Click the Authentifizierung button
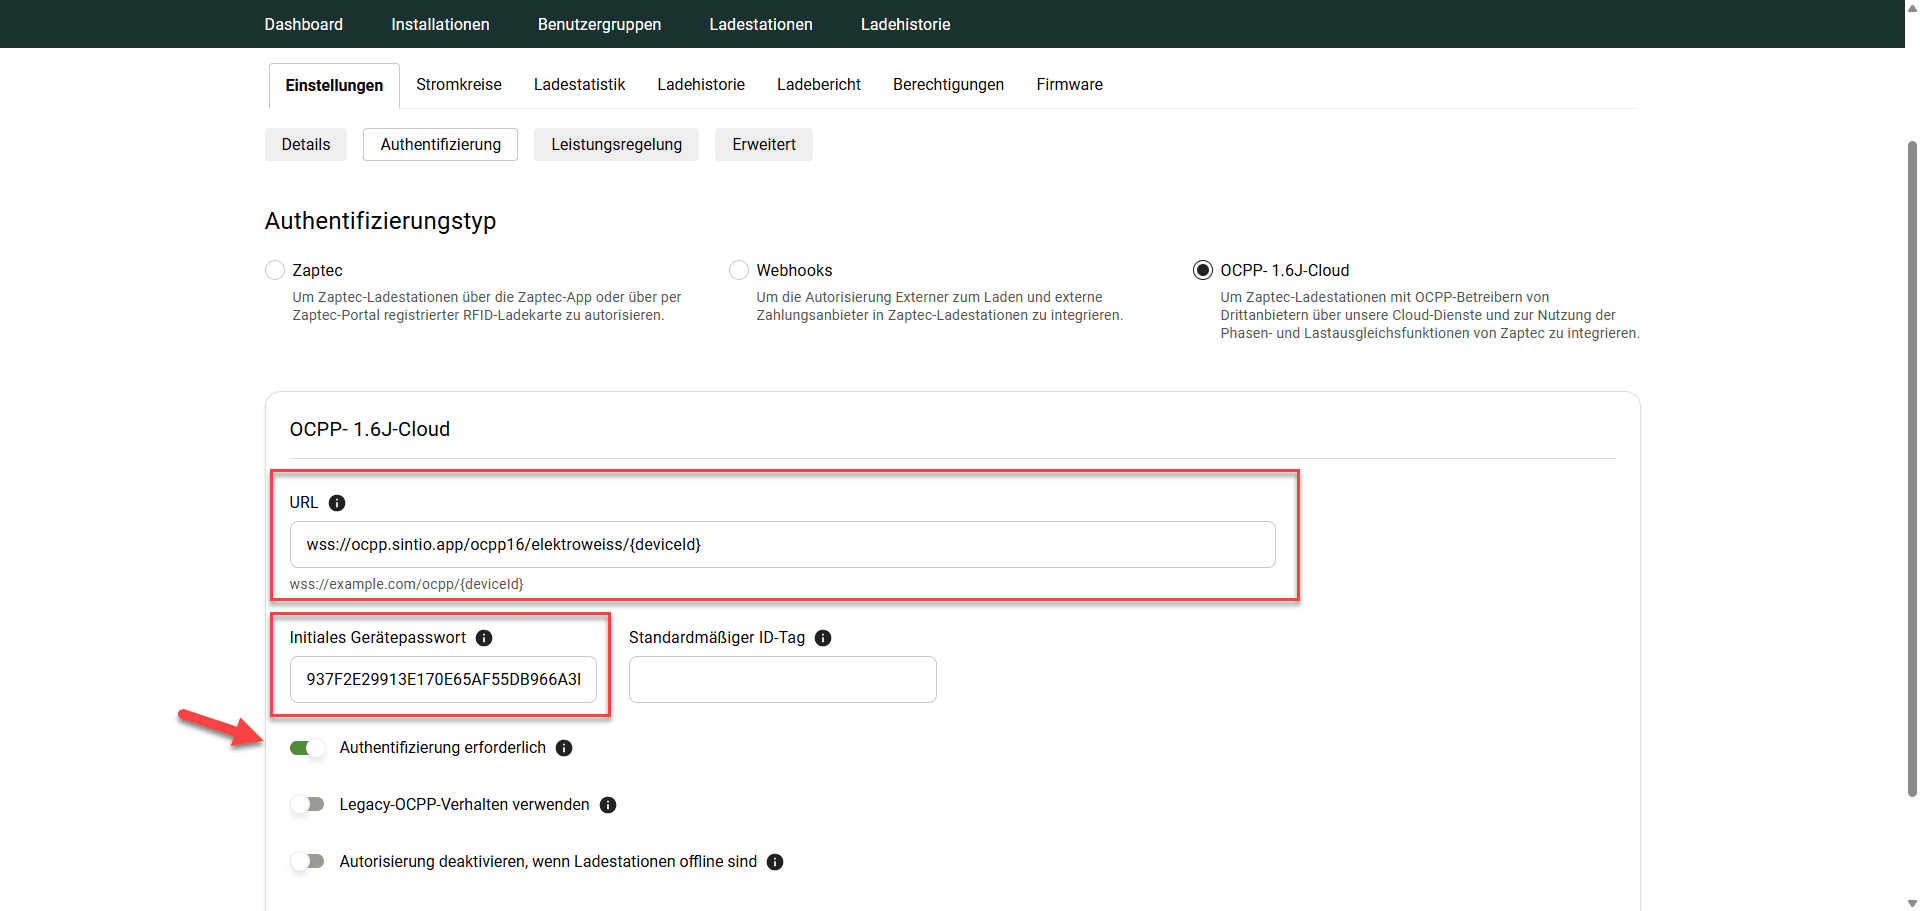1920x911 pixels. tap(440, 144)
